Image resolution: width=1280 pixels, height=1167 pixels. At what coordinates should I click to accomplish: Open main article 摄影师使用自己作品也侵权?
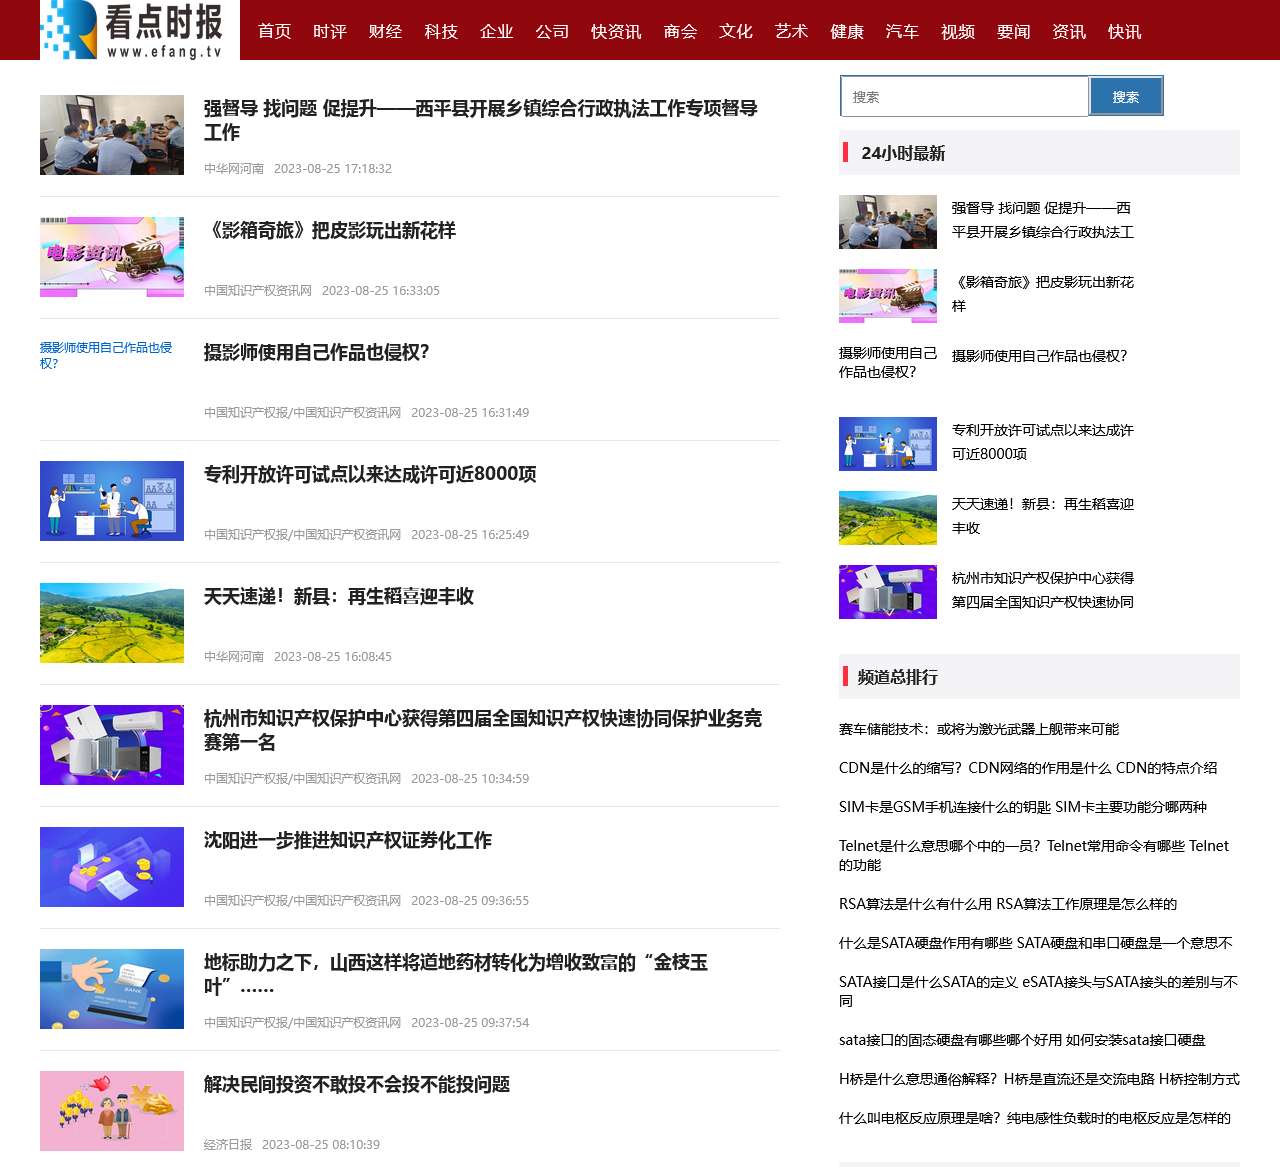click(317, 353)
